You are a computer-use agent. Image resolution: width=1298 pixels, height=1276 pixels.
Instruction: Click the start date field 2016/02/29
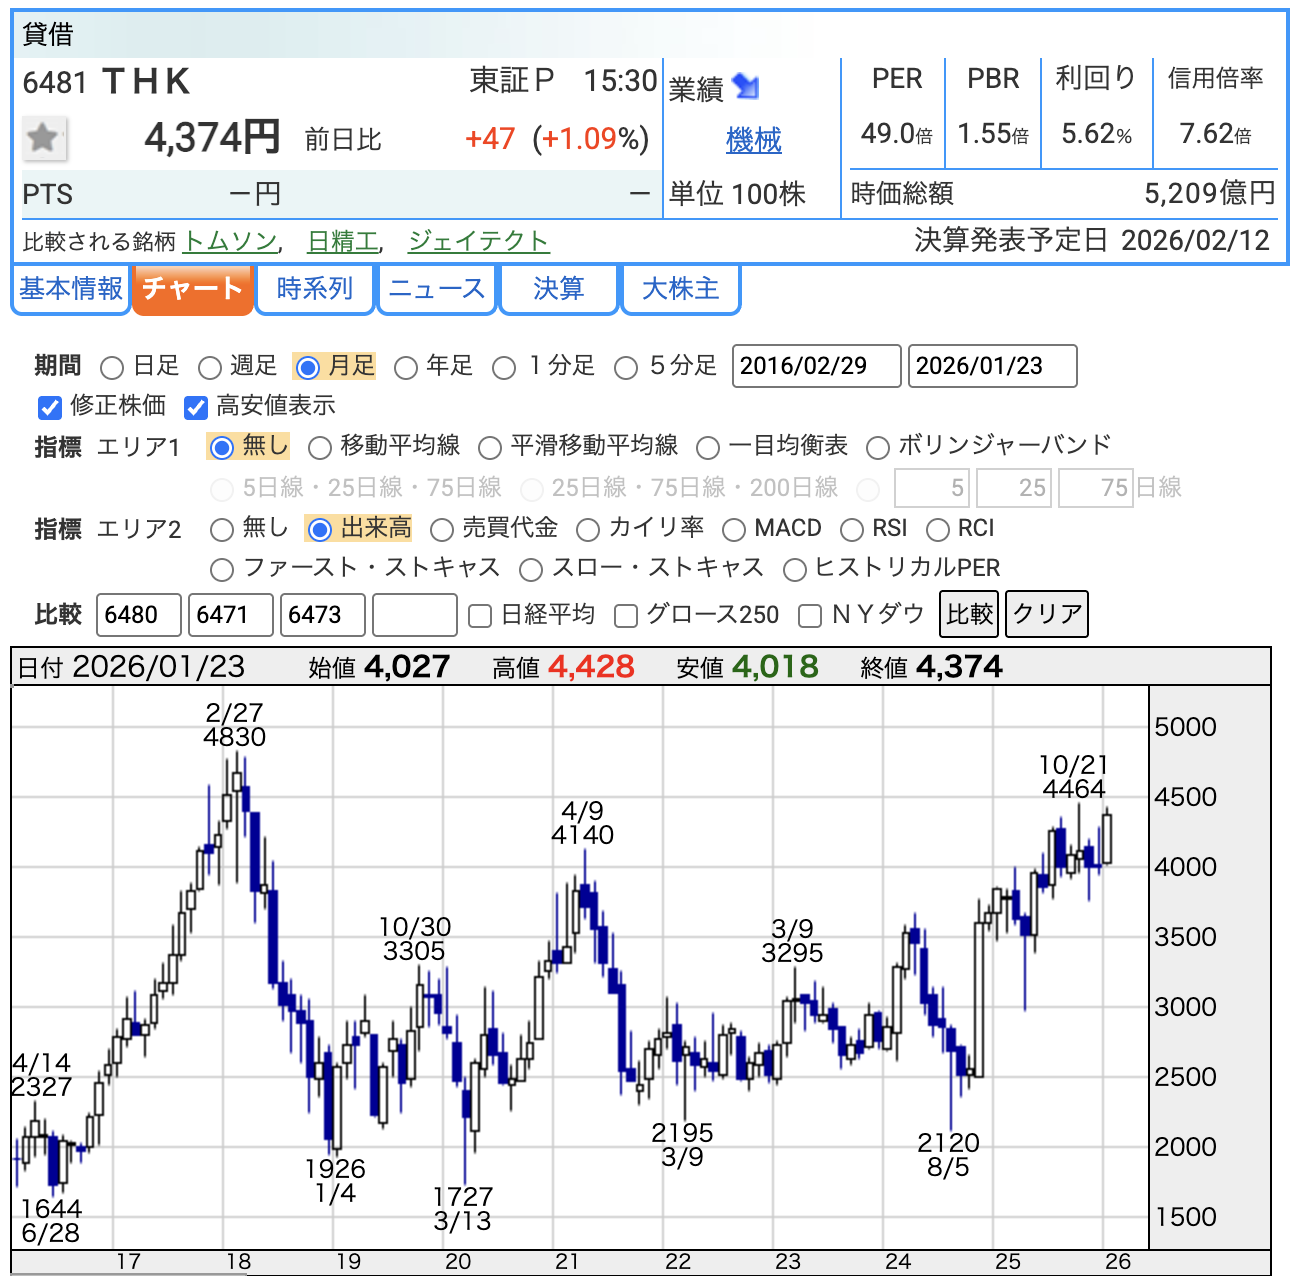tap(816, 366)
